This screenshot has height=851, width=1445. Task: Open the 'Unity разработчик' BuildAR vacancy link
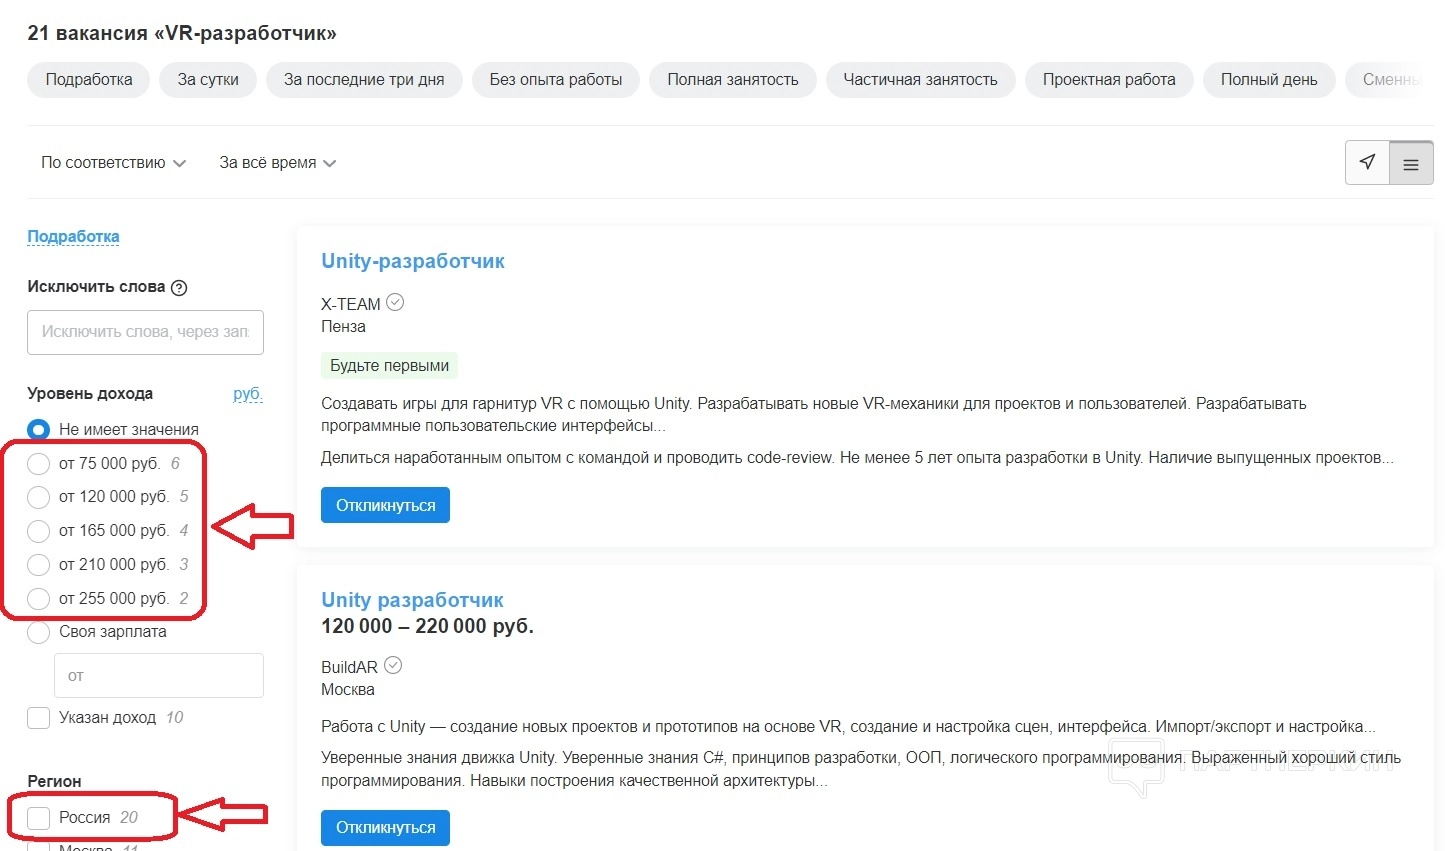(x=412, y=600)
